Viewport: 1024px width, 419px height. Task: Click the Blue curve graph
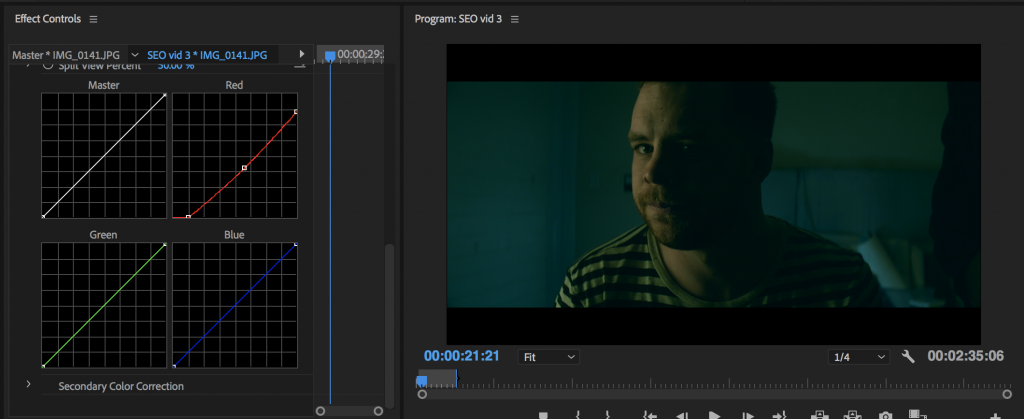pos(235,305)
